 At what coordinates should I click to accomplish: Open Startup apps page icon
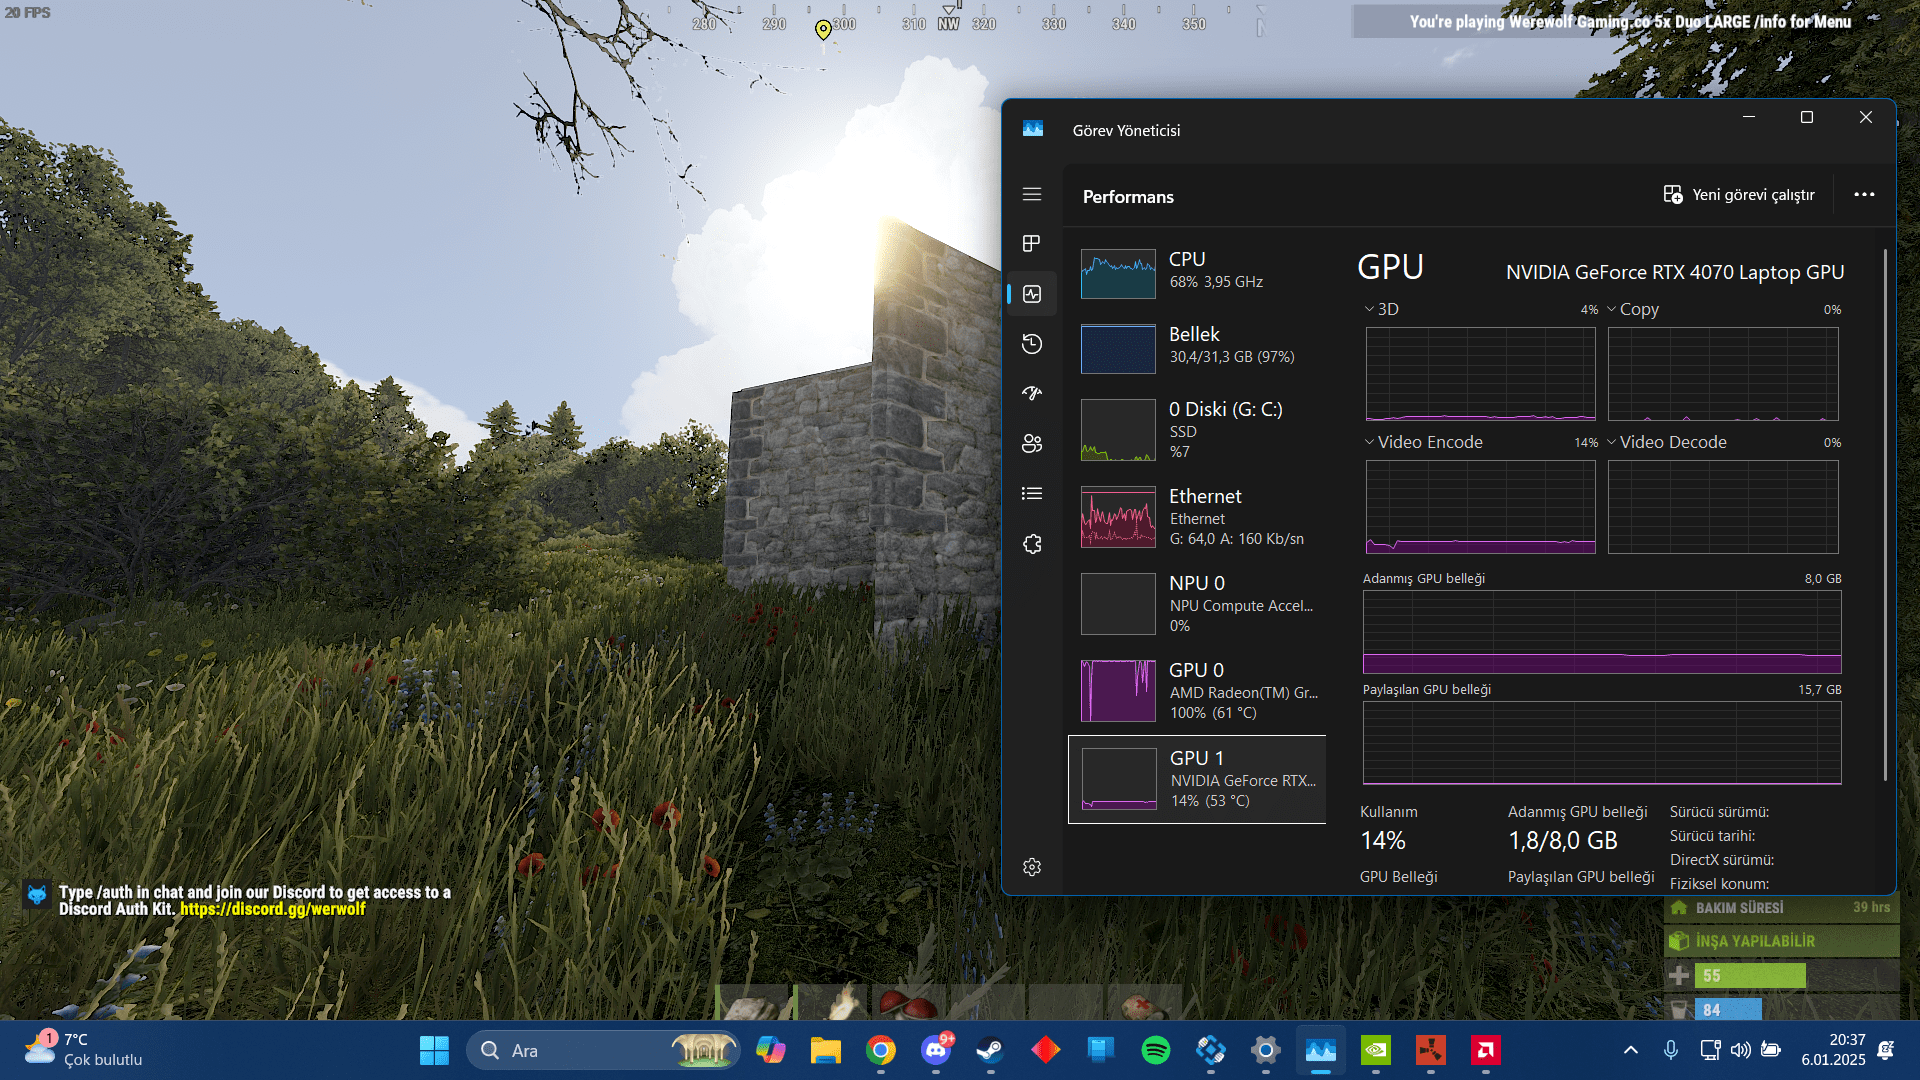click(1032, 393)
